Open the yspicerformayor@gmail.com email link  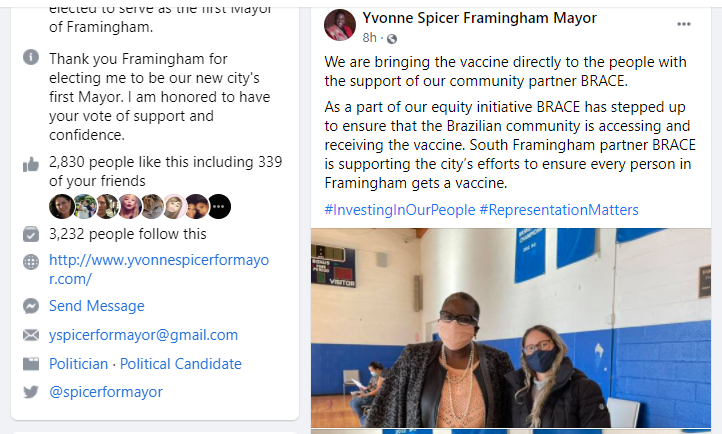[x=143, y=335]
